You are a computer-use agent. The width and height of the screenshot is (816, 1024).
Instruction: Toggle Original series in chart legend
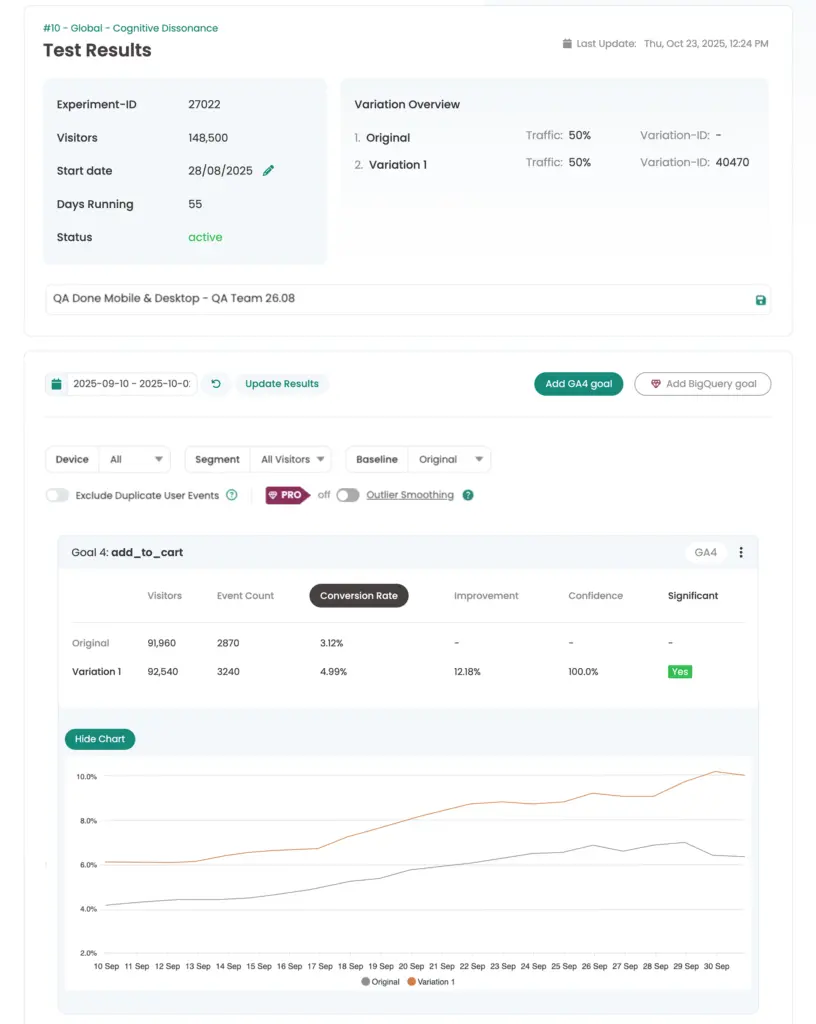click(380, 982)
